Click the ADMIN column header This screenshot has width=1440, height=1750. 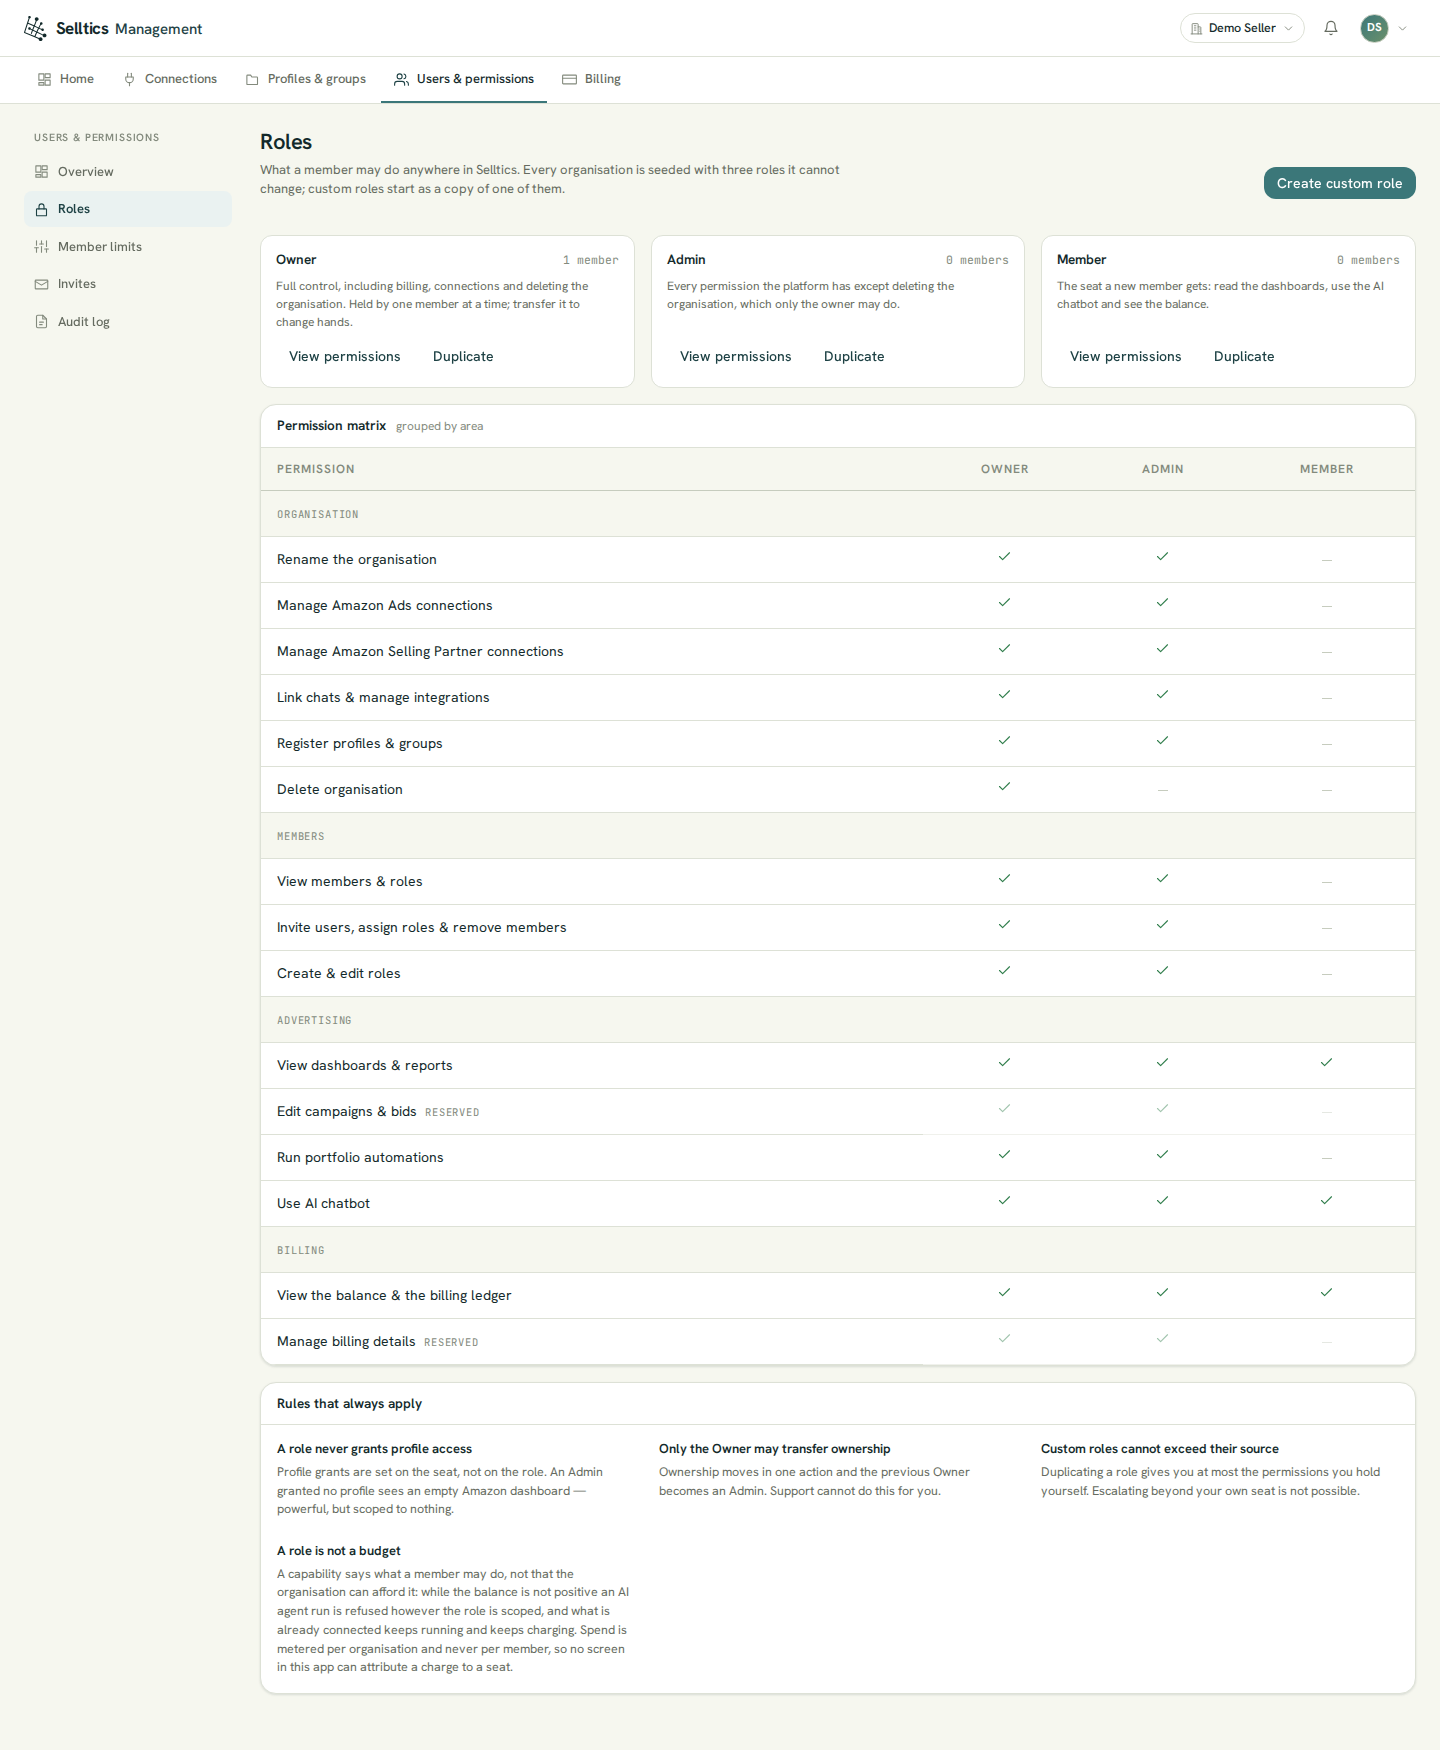click(1162, 469)
